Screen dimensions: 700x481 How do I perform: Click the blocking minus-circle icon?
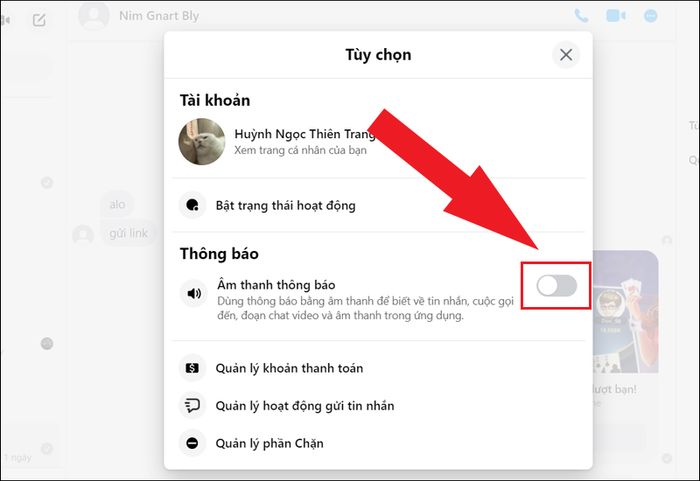pos(192,443)
